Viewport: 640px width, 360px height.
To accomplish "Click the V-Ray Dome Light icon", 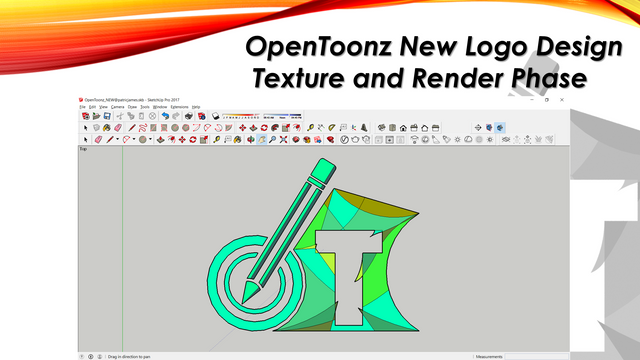I will [468, 140].
